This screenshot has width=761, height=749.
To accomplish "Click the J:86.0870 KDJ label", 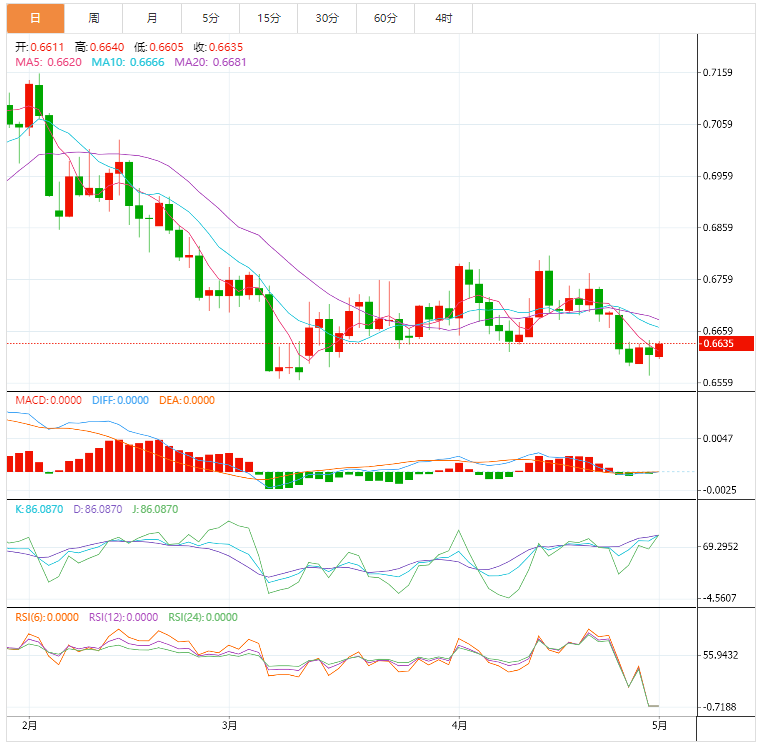I will coord(155,509).
